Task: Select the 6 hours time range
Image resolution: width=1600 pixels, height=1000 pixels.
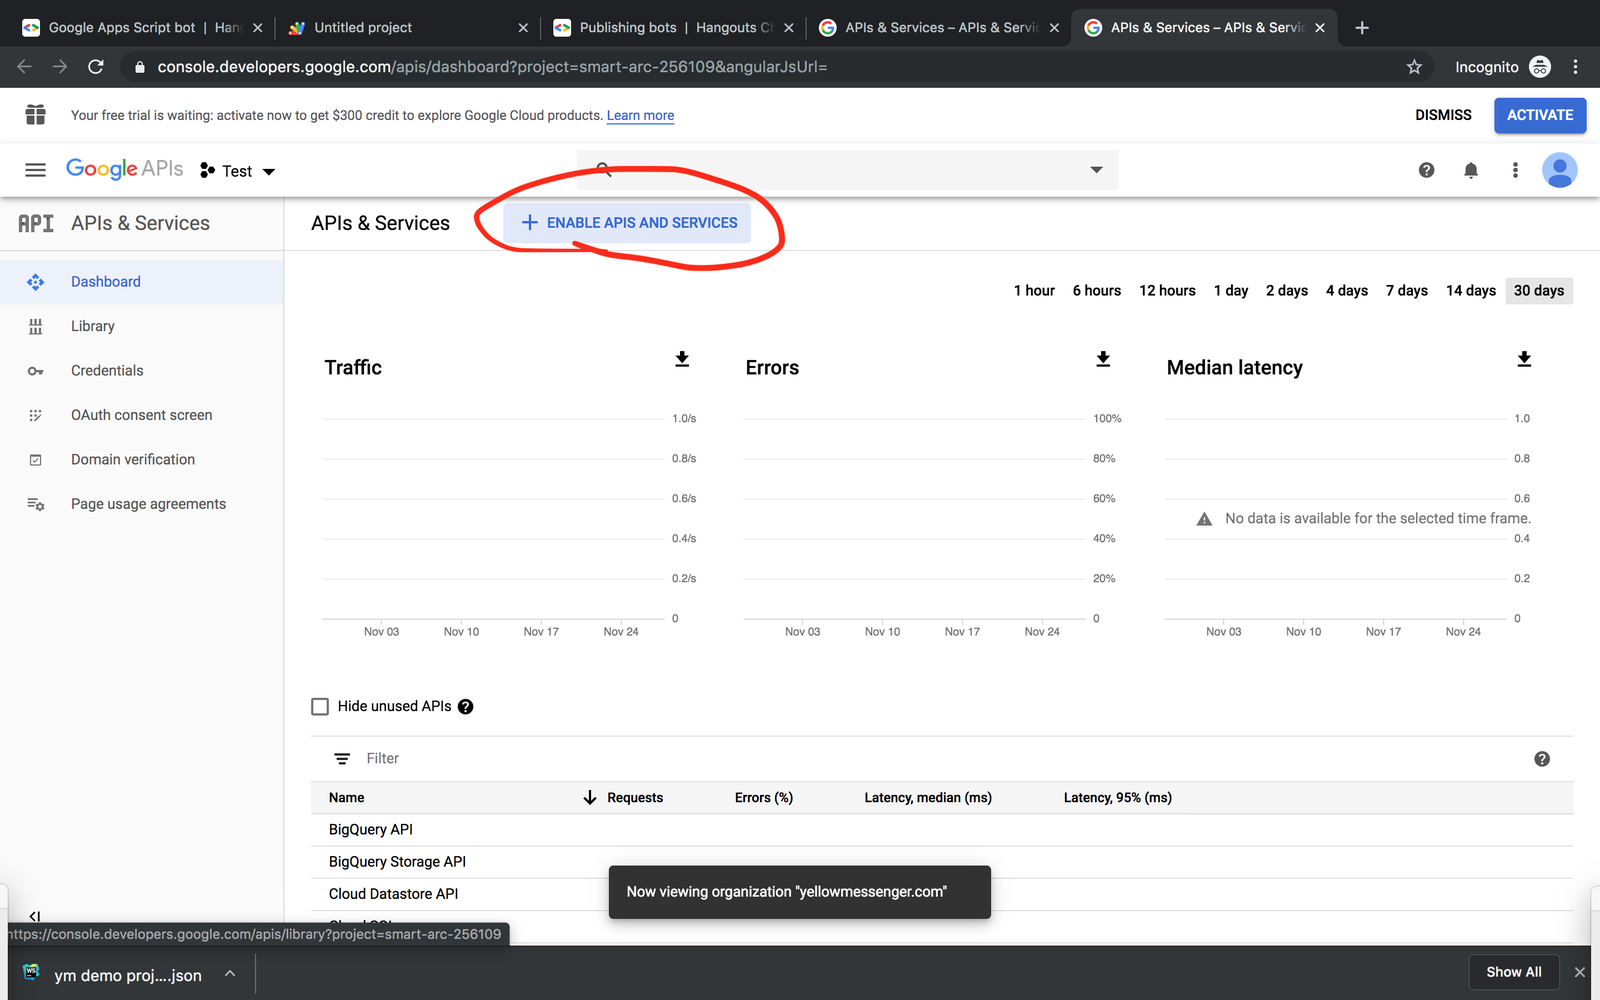Action: click(1097, 291)
